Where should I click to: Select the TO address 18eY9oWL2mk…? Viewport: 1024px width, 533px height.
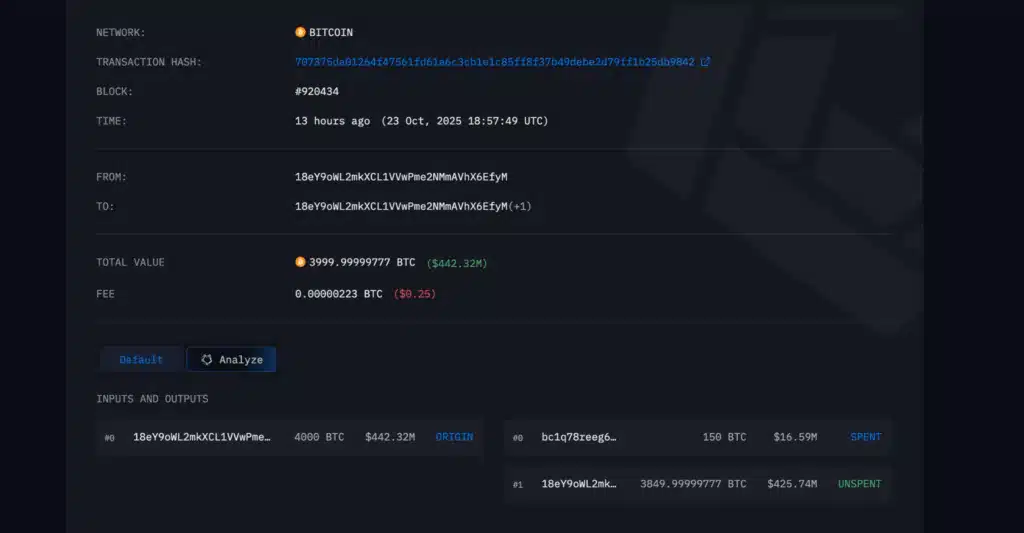(401, 206)
